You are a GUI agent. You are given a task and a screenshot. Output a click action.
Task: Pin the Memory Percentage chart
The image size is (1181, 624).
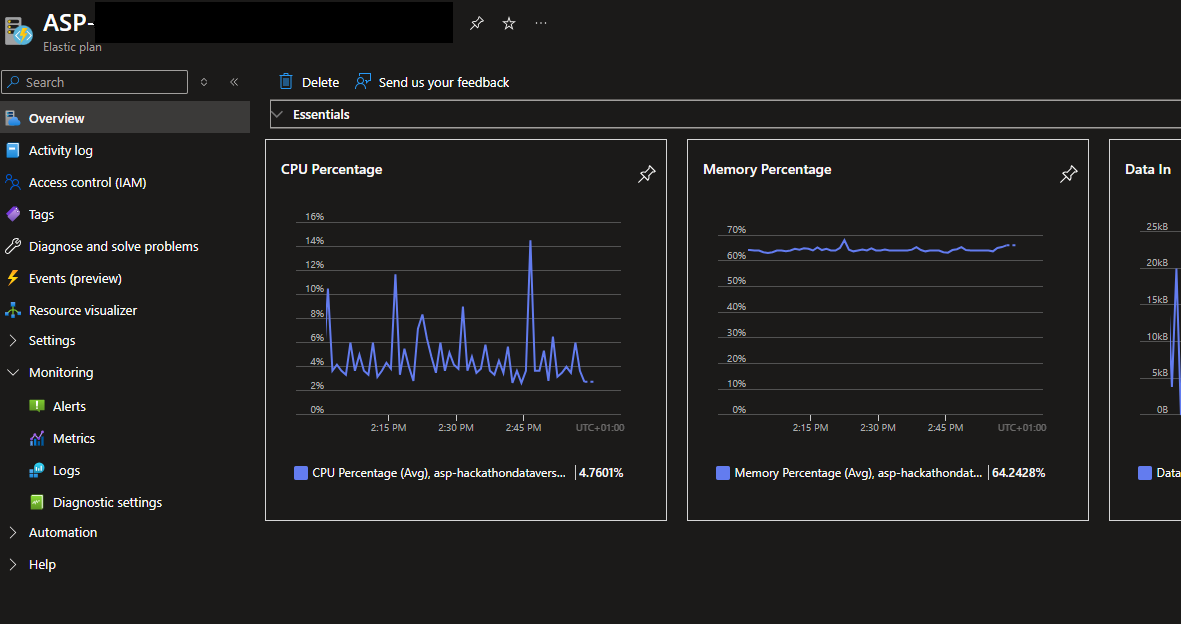pyautogui.click(x=1068, y=174)
